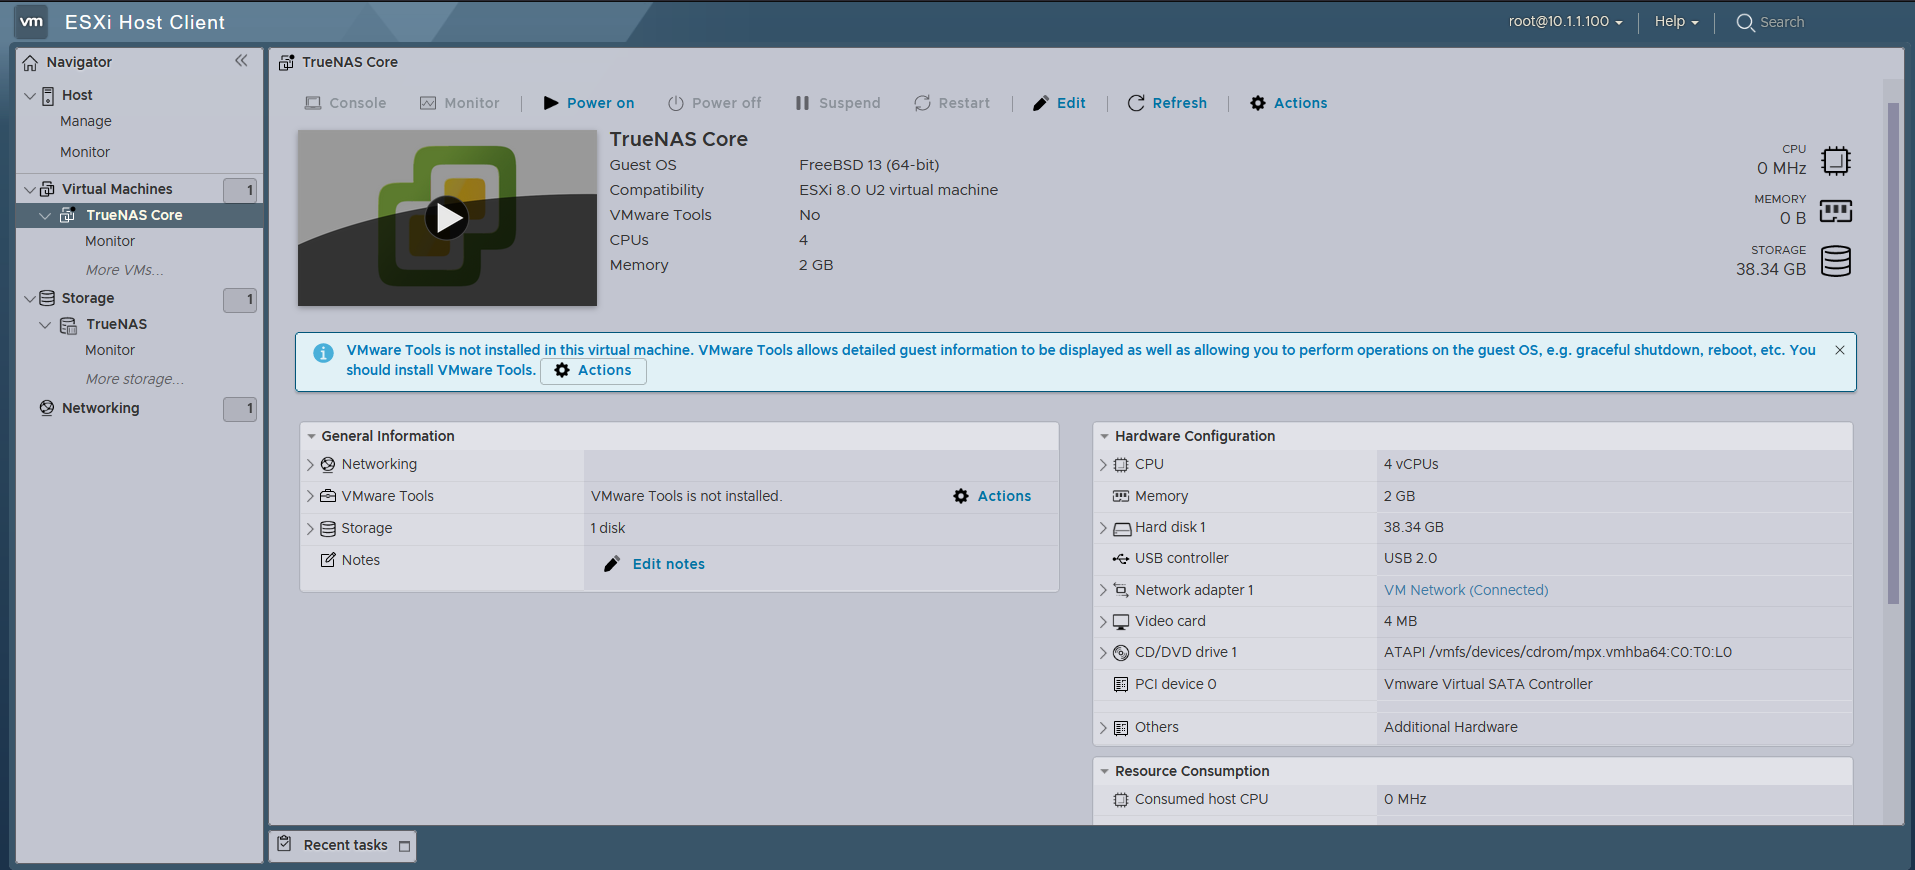The image size is (1915, 870).
Task: Click the gear icon in VMware Tools row
Action: pos(961,496)
